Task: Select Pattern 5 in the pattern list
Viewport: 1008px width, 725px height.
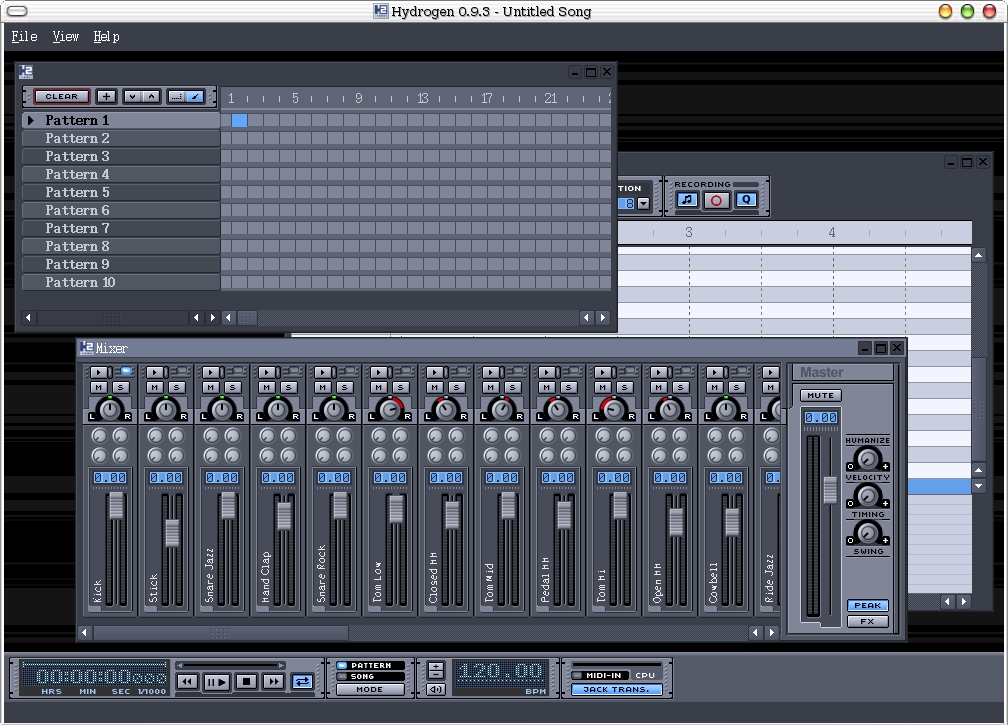Action: (x=122, y=192)
